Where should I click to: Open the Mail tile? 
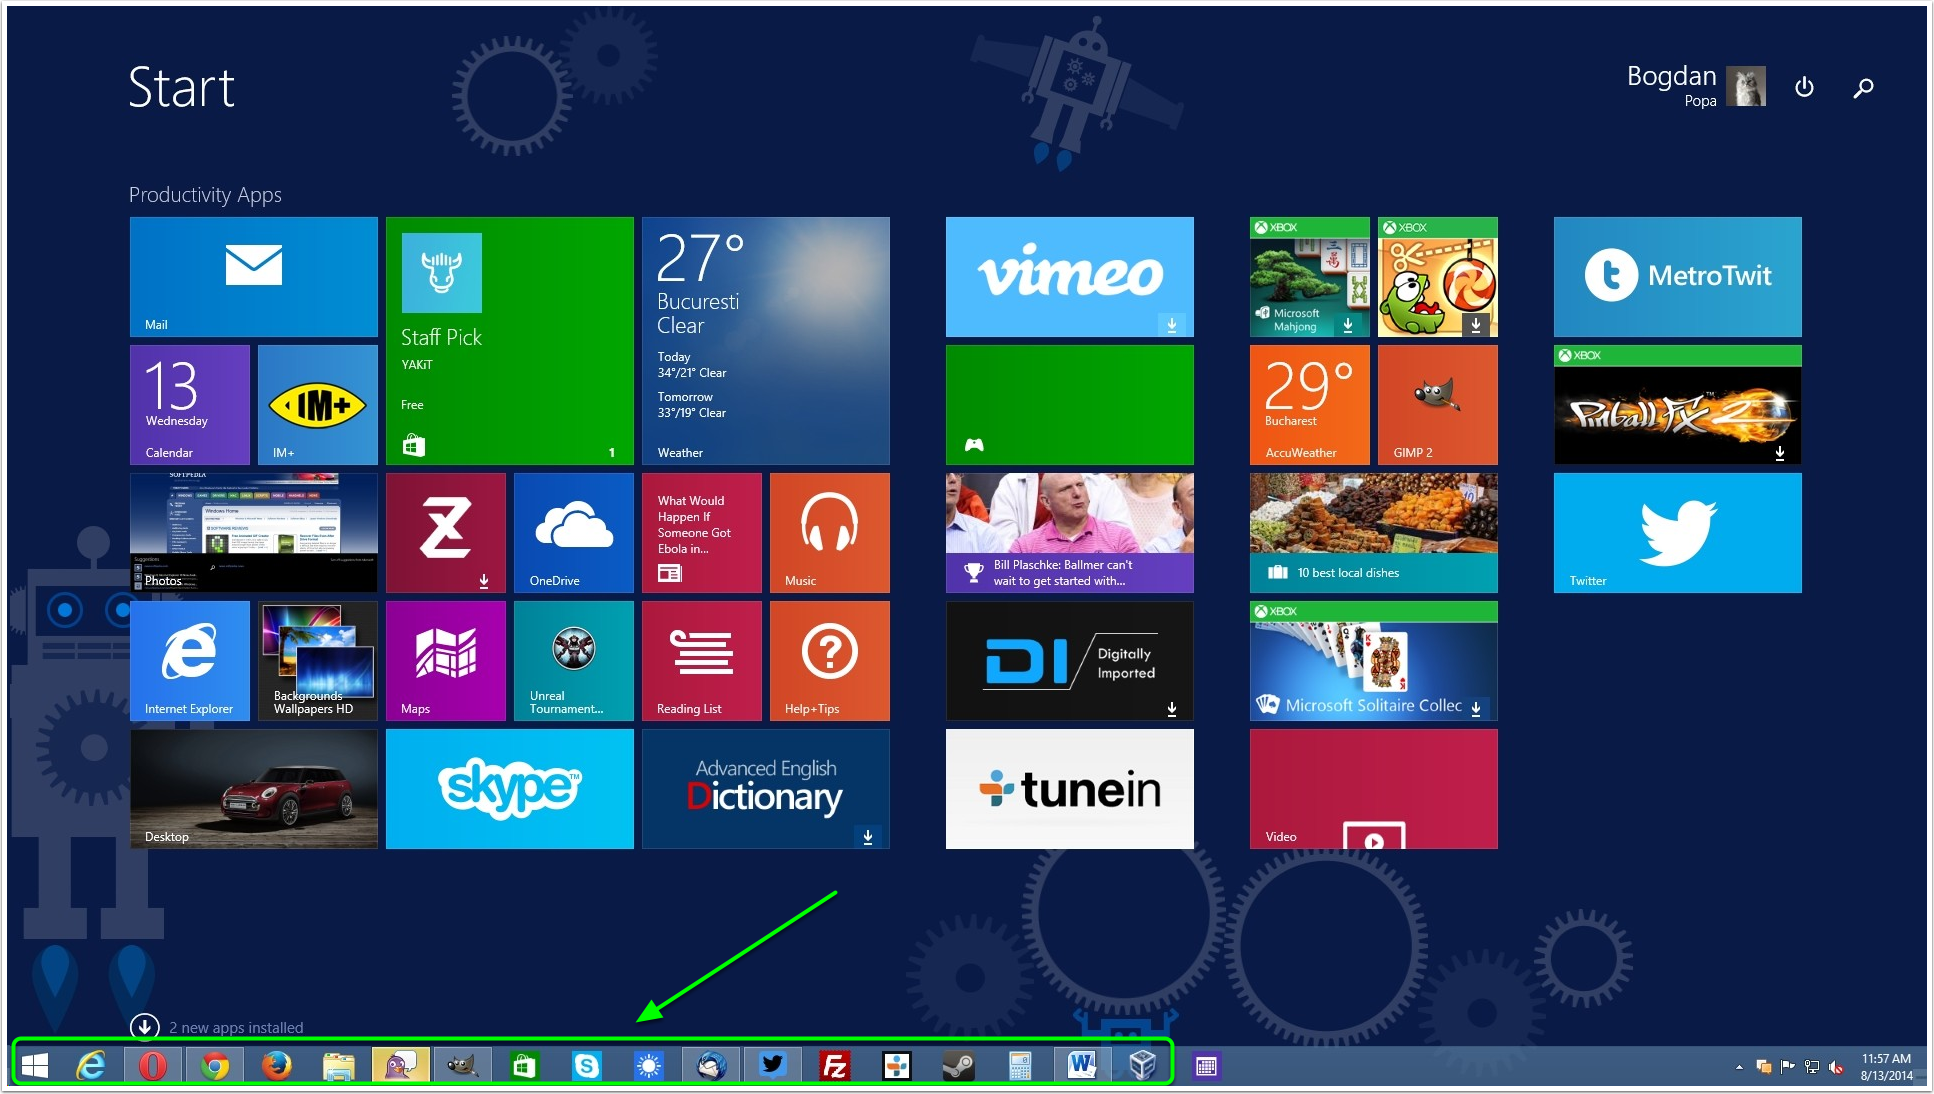(253, 277)
